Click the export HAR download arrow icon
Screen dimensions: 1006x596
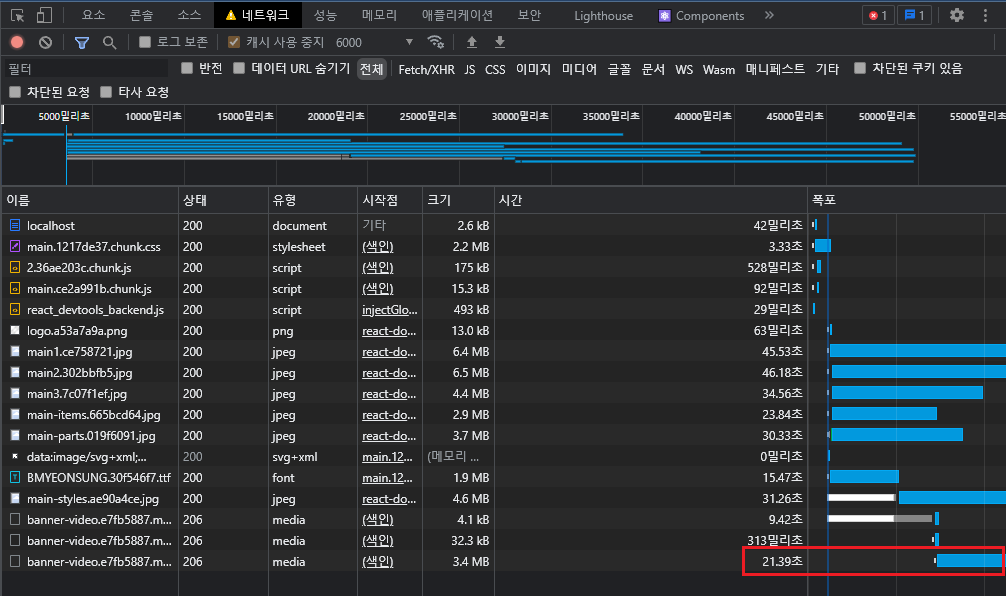[500, 42]
